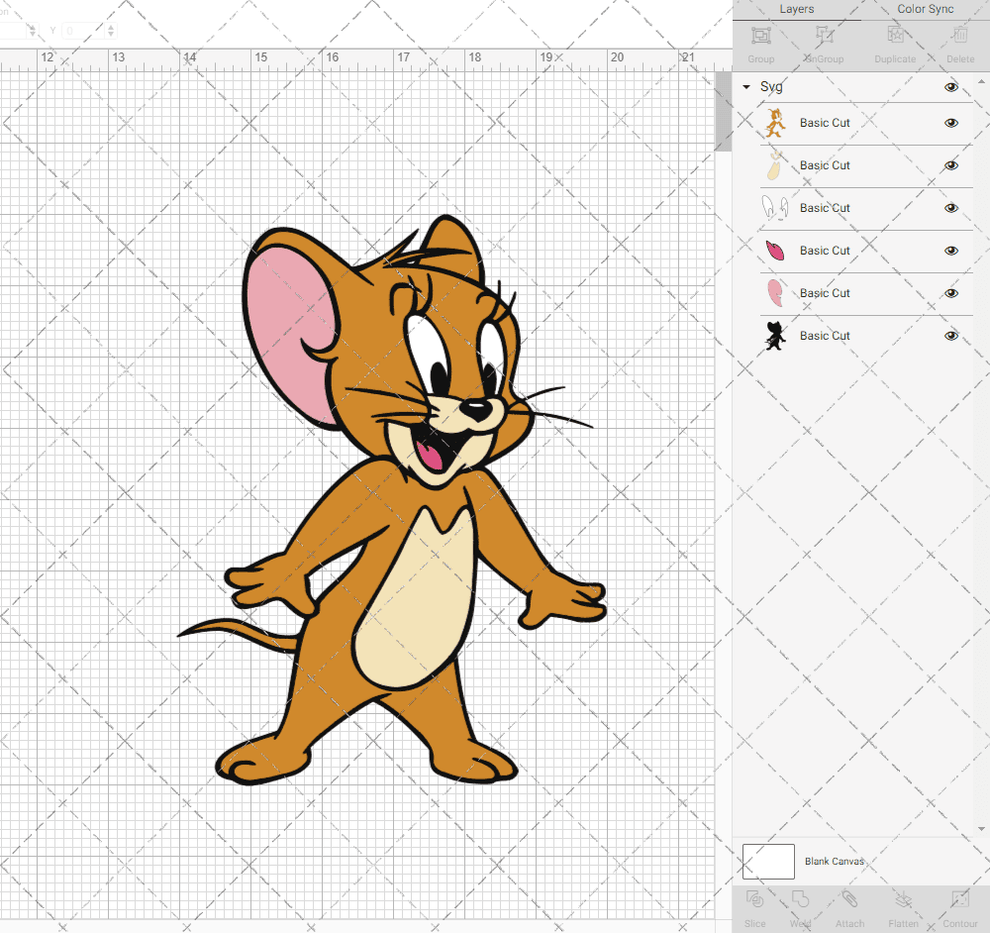Select the pink ear Basic Cut layer thumbnail
Image resolution: width=990 pixels, height=933 pixels.
777,293
